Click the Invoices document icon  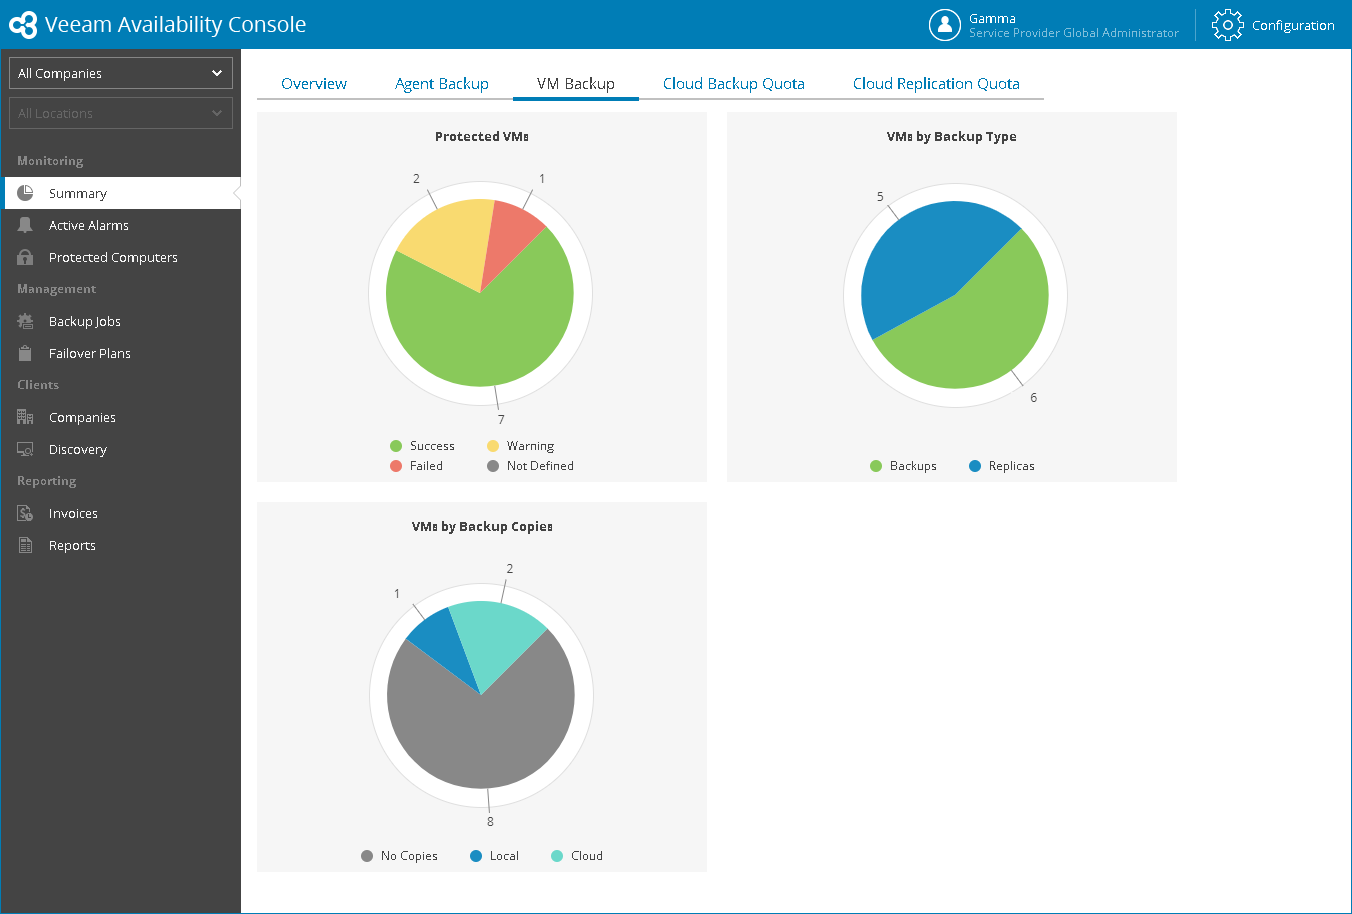tap(25, 513)
